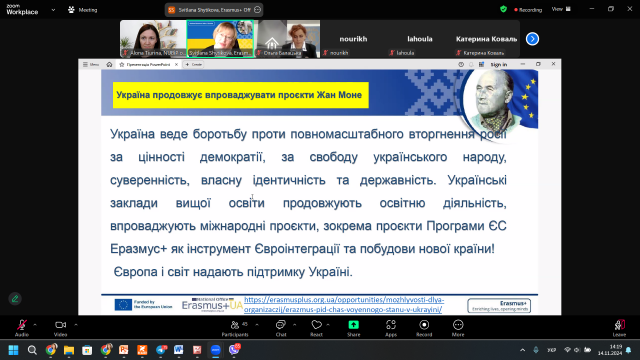
Task: Open the Participants panel
Action: 235,328
